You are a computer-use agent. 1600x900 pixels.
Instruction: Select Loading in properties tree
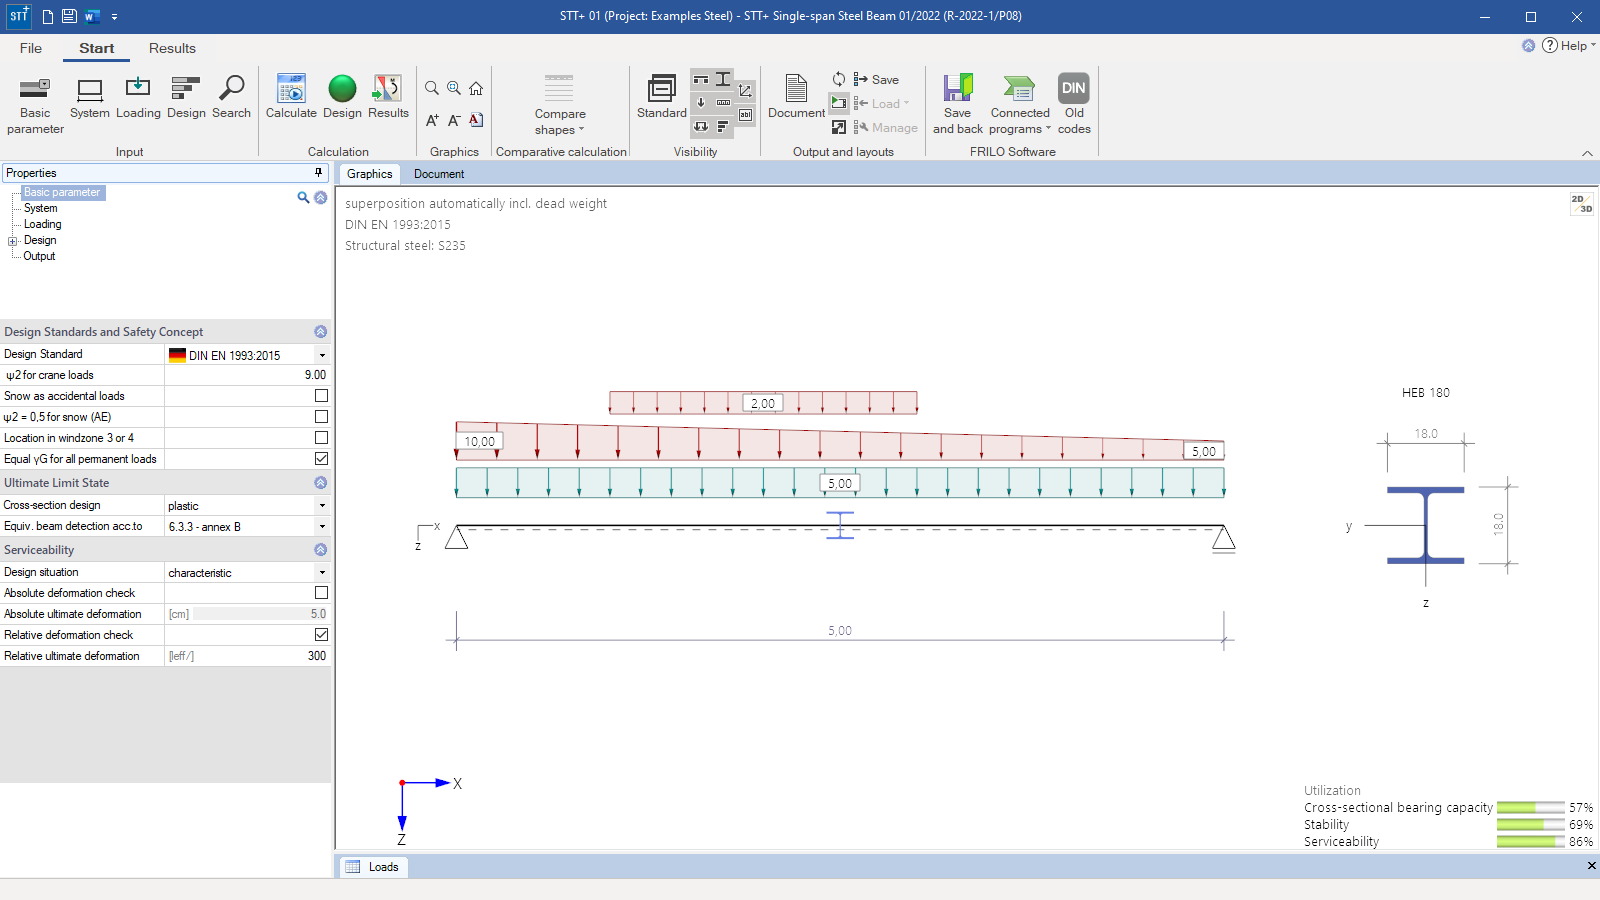coord(43,224)
